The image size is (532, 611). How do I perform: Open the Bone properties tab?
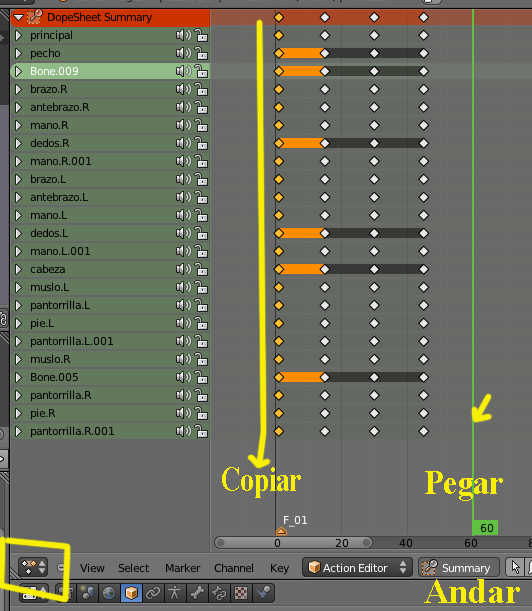click(x=197, y=593)
